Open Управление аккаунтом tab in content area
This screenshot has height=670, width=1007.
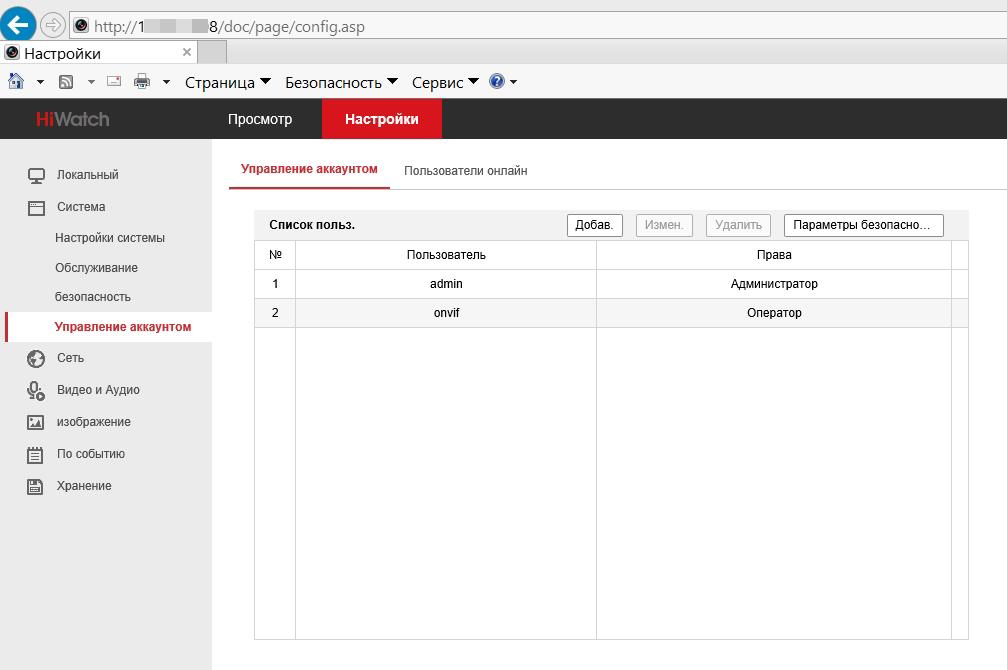309,169
